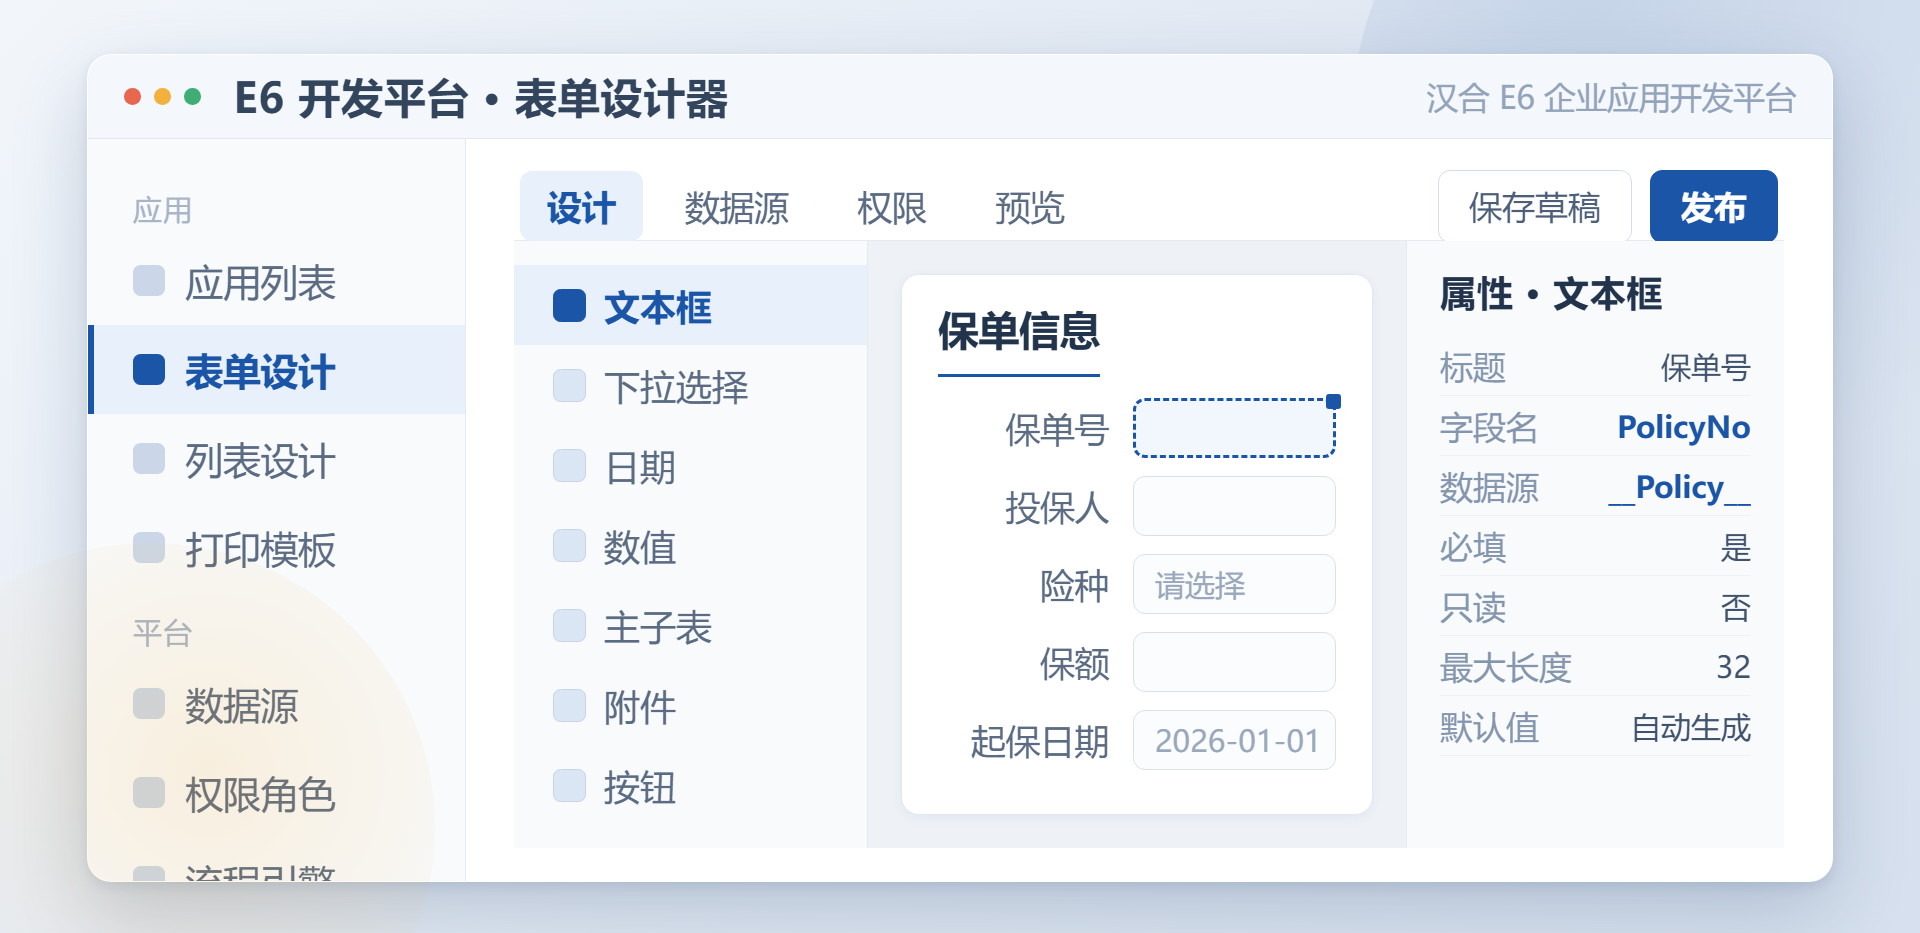1920x933 pixels.
Task: Click the 权限角色 sidebar icon
Action: [x=149, y=793]
